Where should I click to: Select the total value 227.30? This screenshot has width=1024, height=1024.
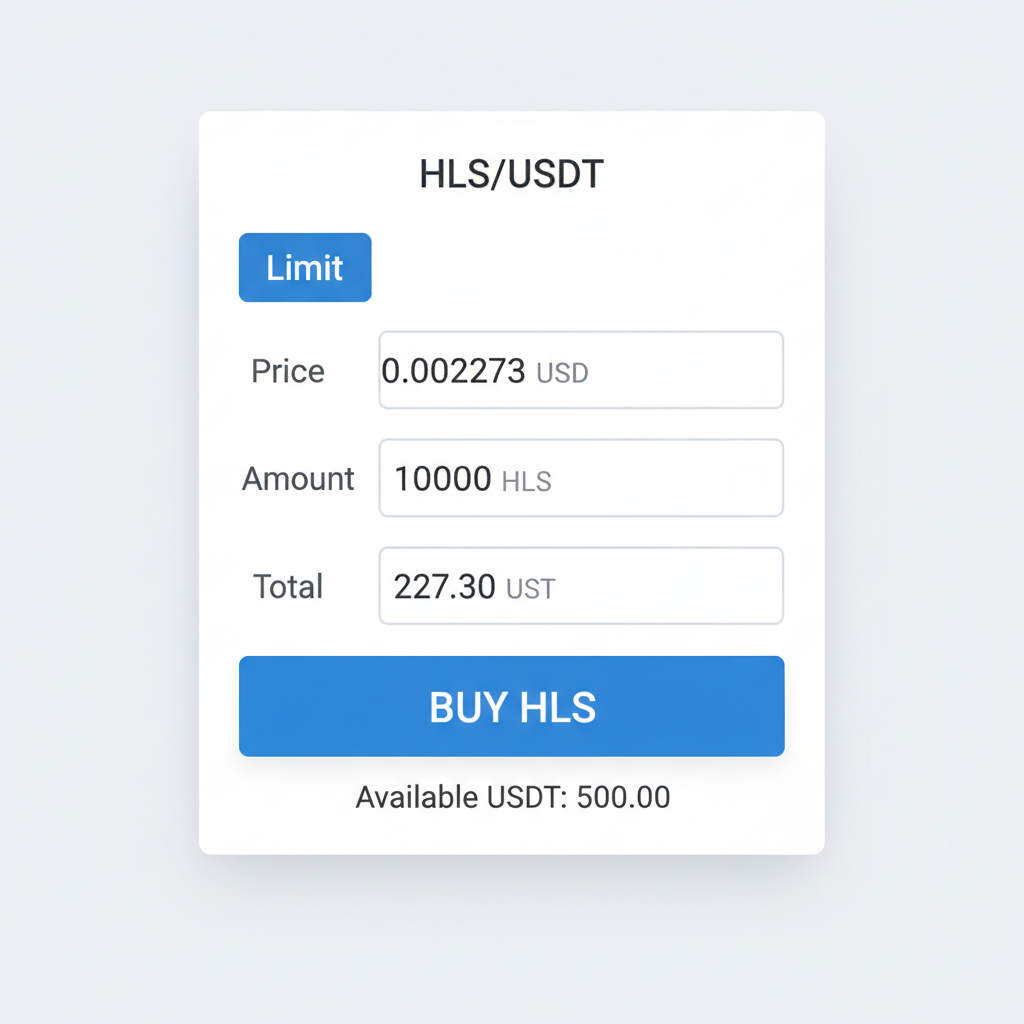click(445, 587)
